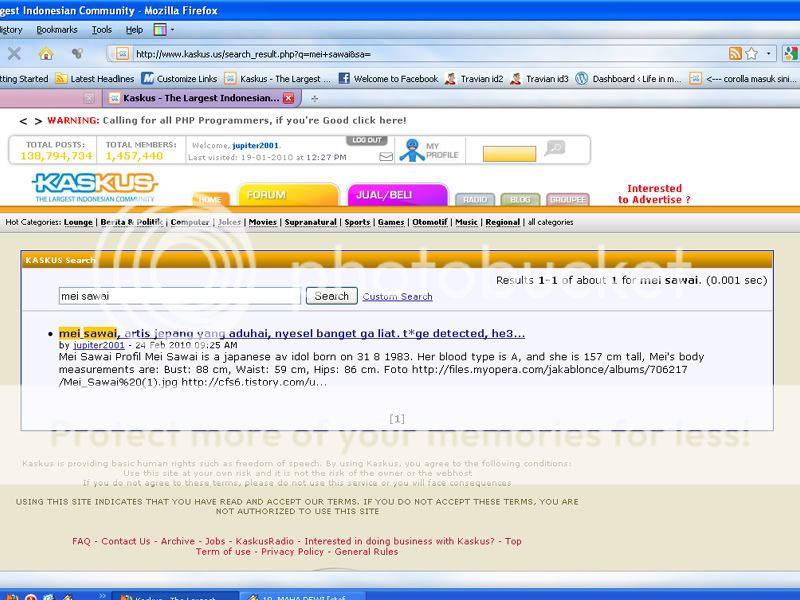Click the WARNING PHP Programmers announcement link
This screenshot has width=800, height=600.
pyautogui.click(x=227, y=120)
